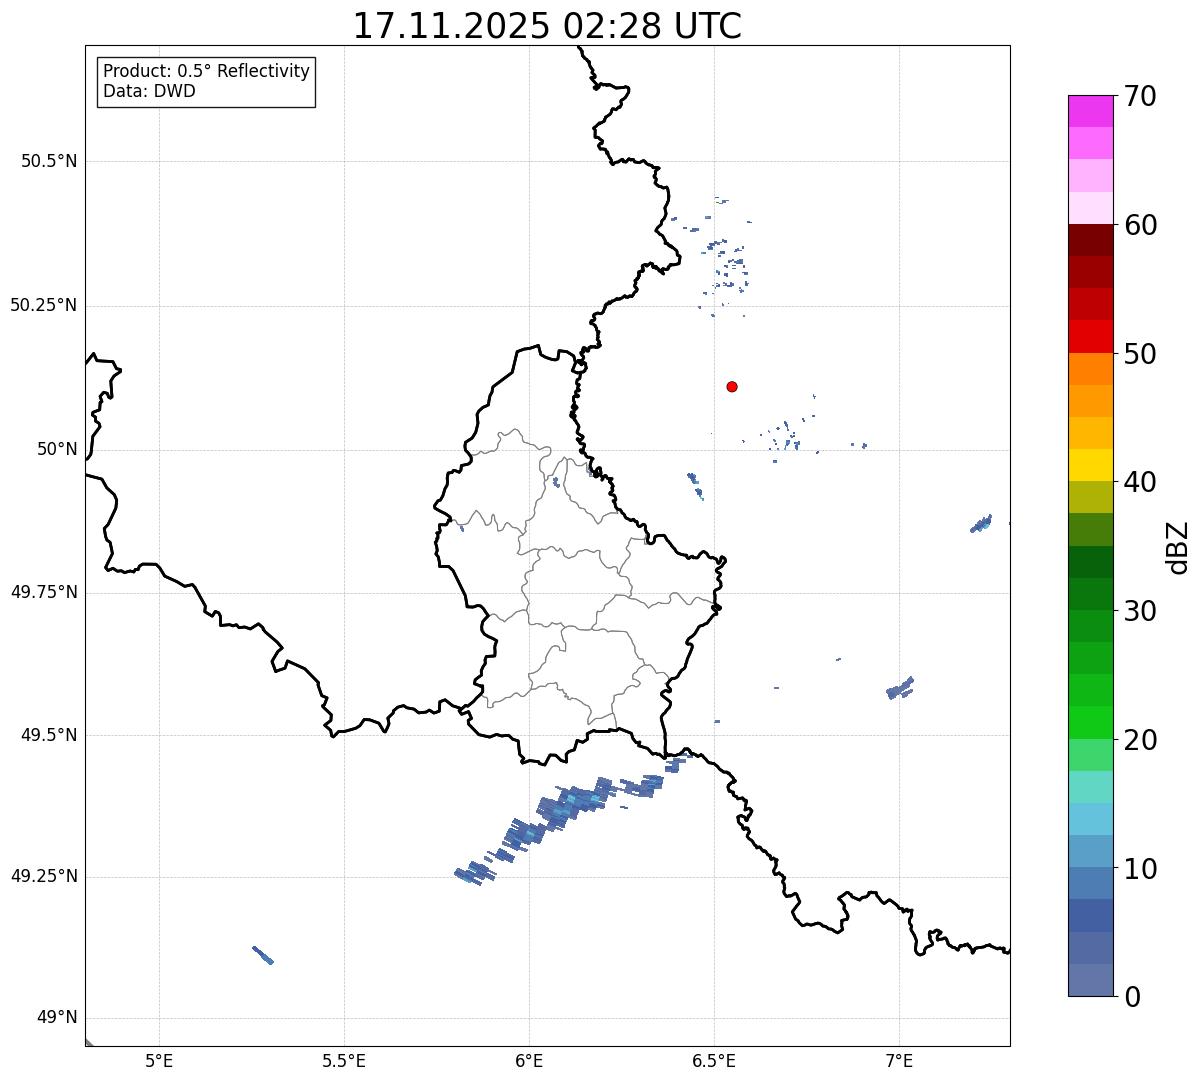Click the "5°E" longitude label
This screenshot has height=1081, width=1202.
(x=159, y=1060)
